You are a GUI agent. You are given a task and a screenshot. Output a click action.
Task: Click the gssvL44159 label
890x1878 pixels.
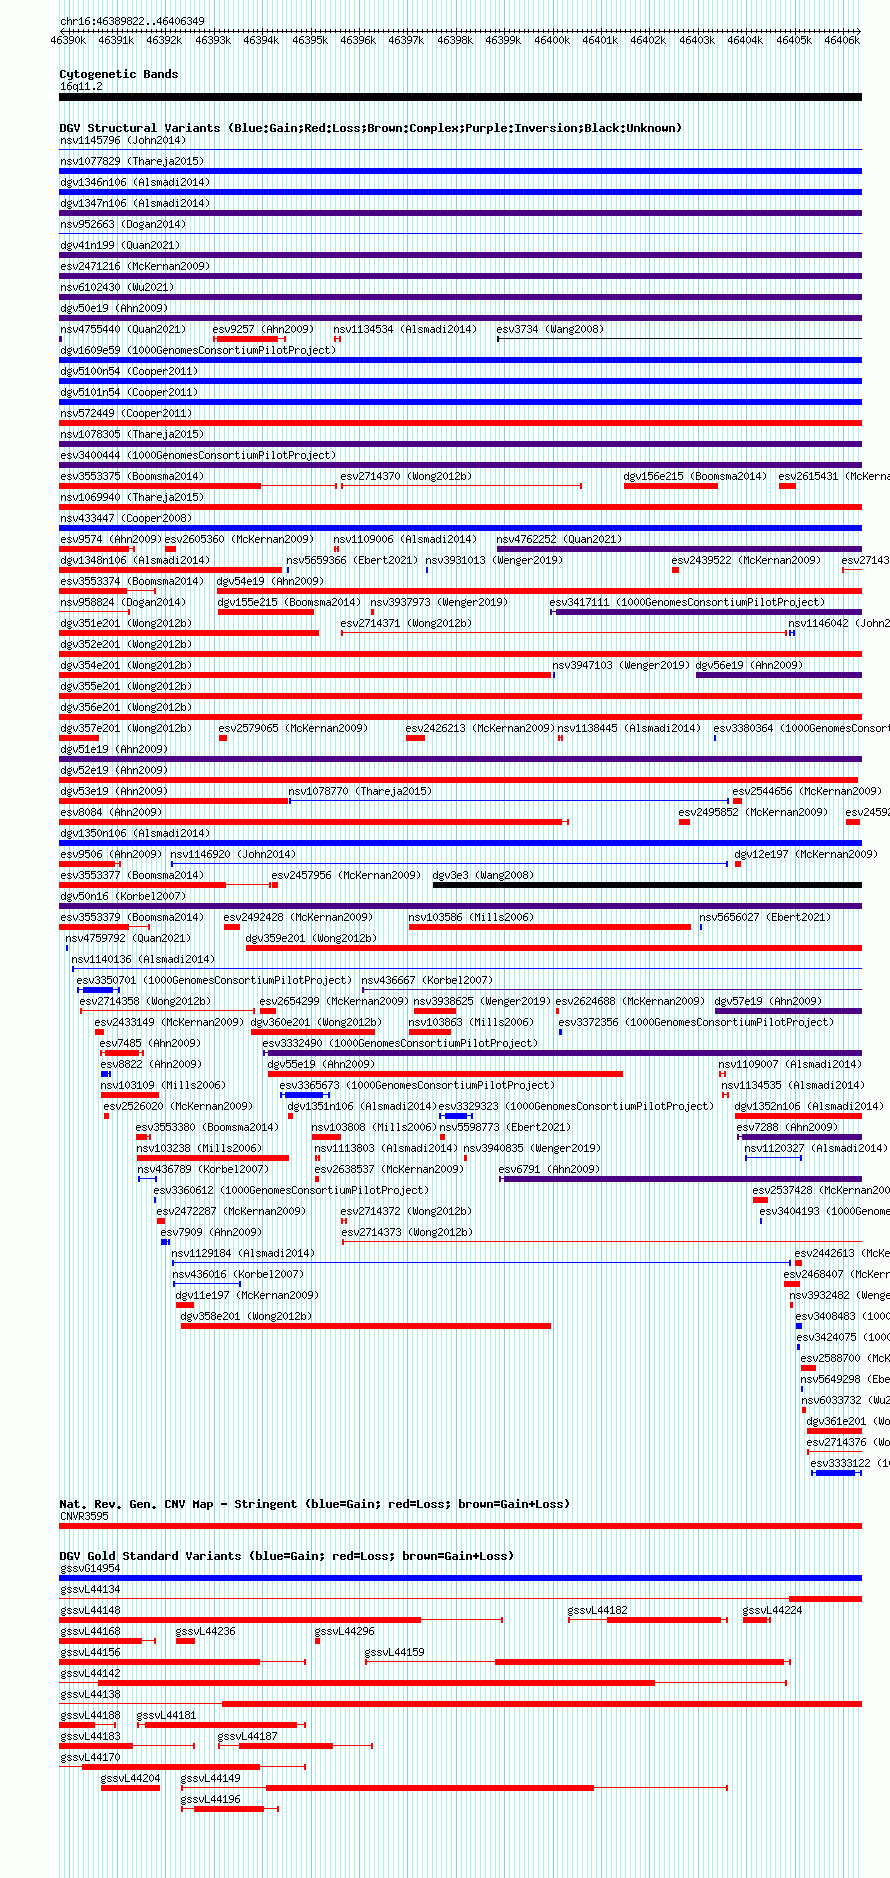click(395, 1652)
